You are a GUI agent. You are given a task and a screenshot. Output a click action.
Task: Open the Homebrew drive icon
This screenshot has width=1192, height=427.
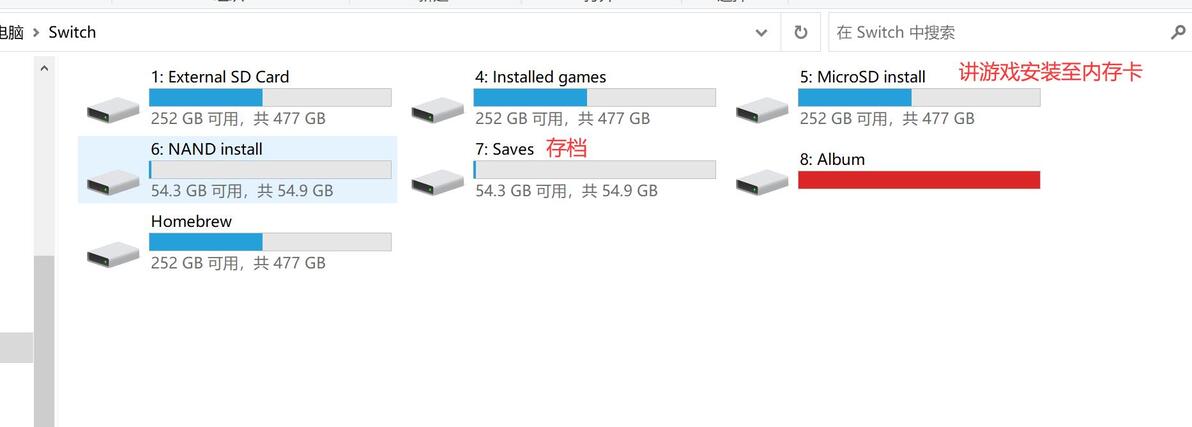(113, 253)
